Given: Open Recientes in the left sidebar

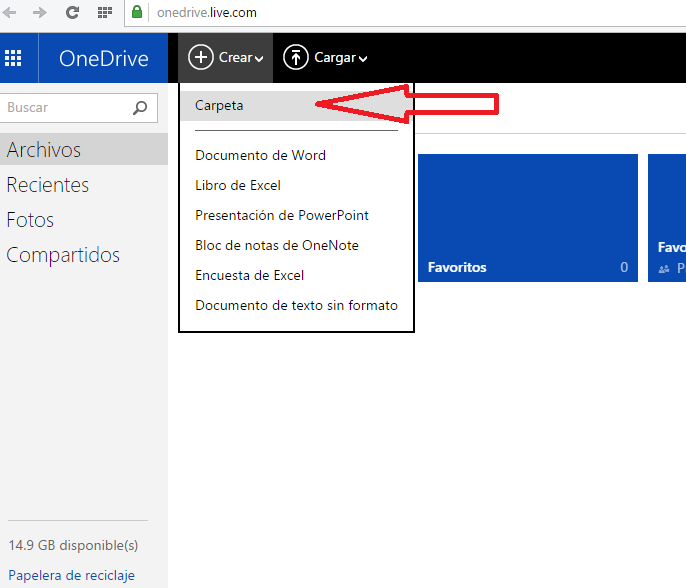Looking at the screenshot, I should coord(48,185).
